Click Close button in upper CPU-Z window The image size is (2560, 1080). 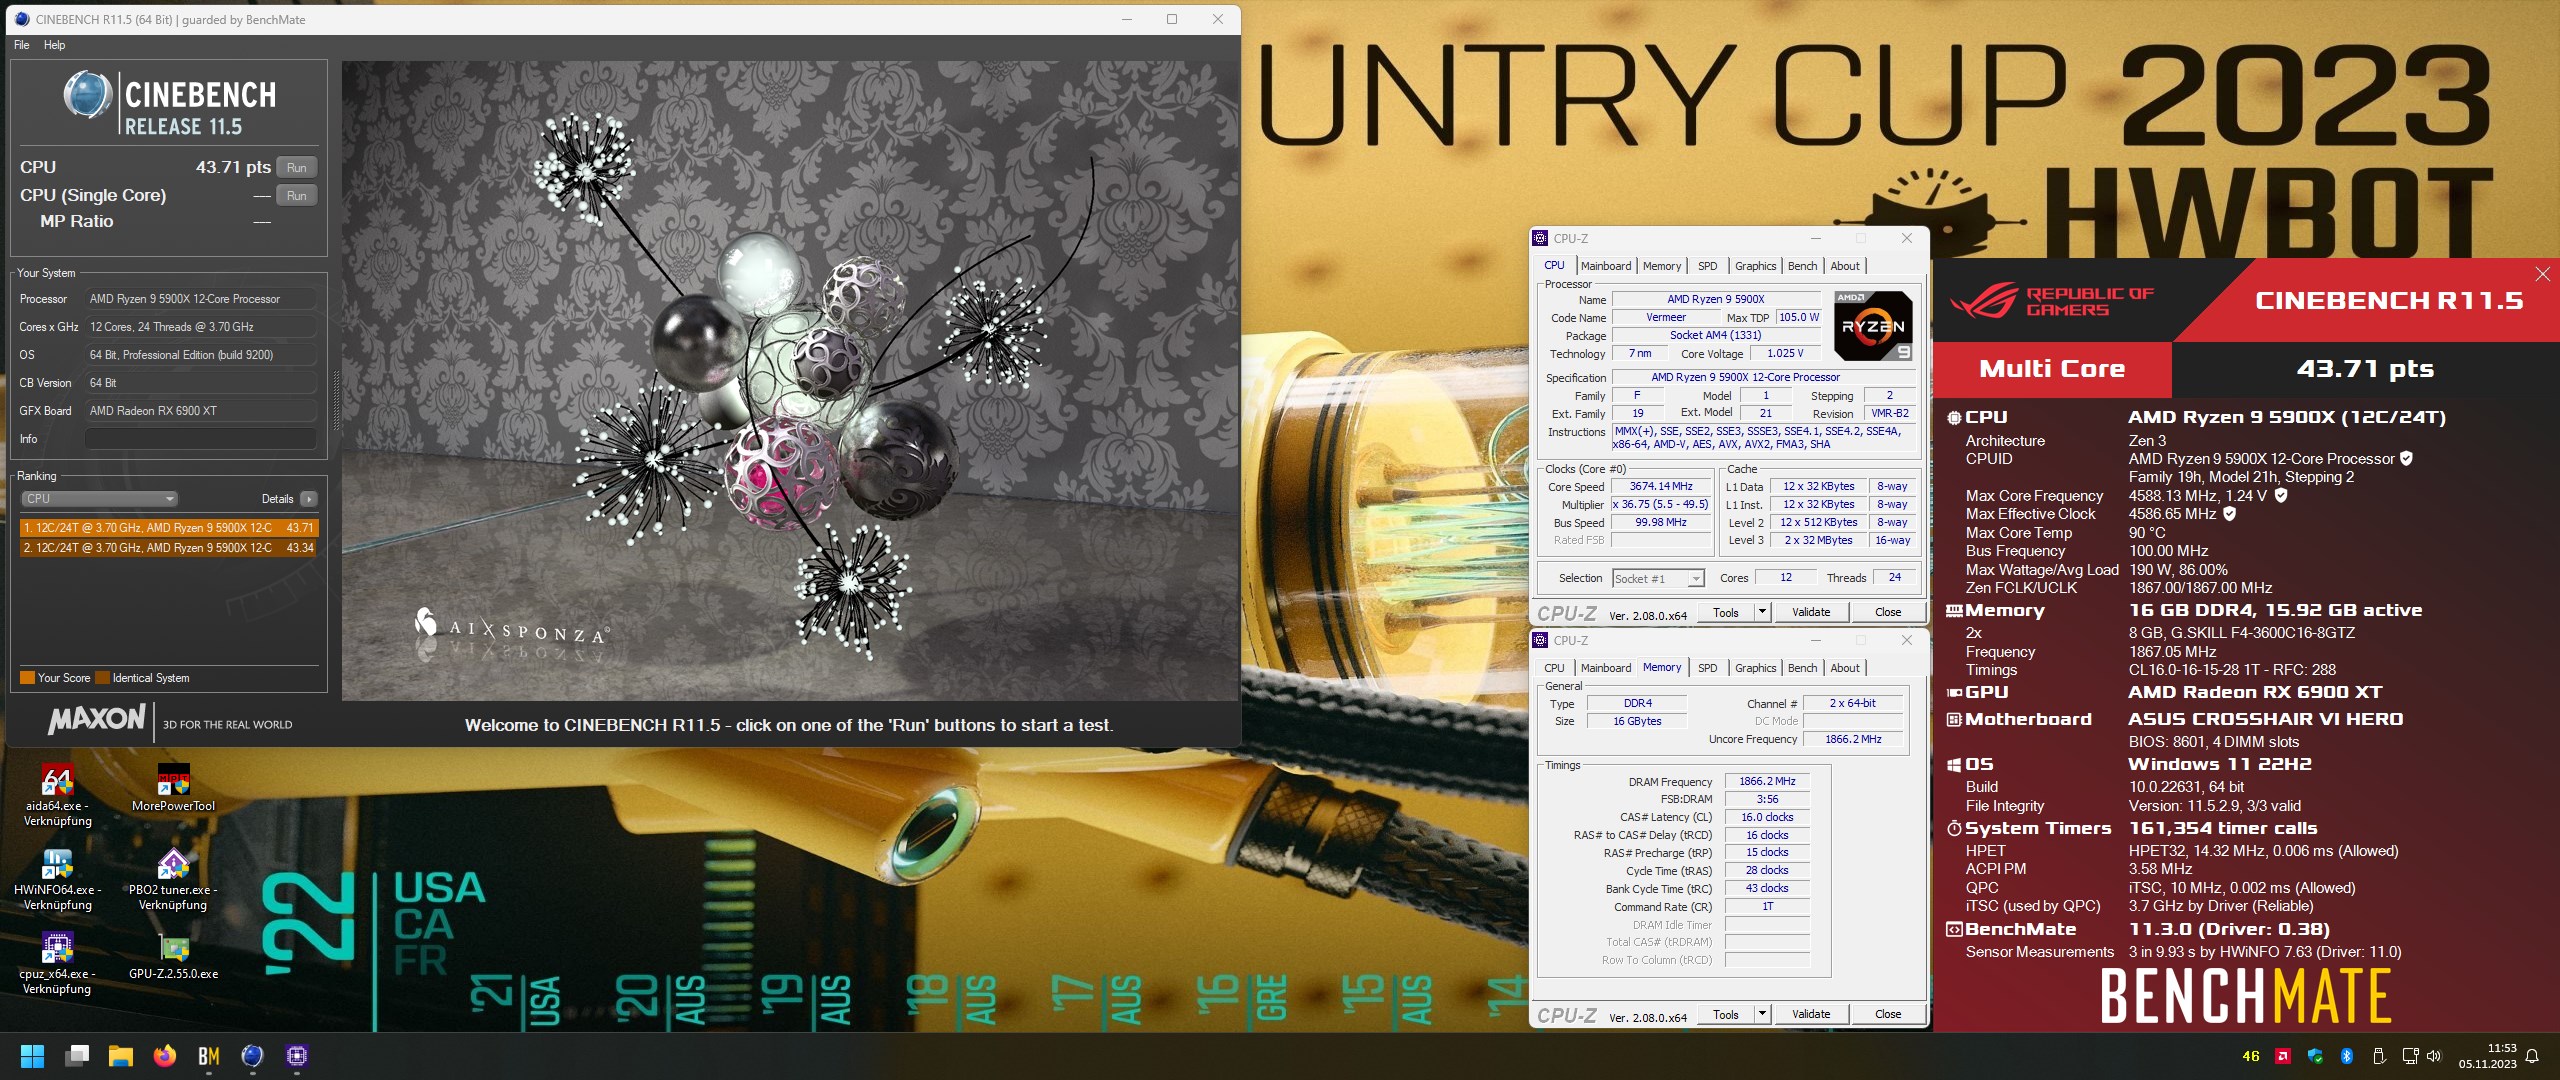click(1888, 612)
